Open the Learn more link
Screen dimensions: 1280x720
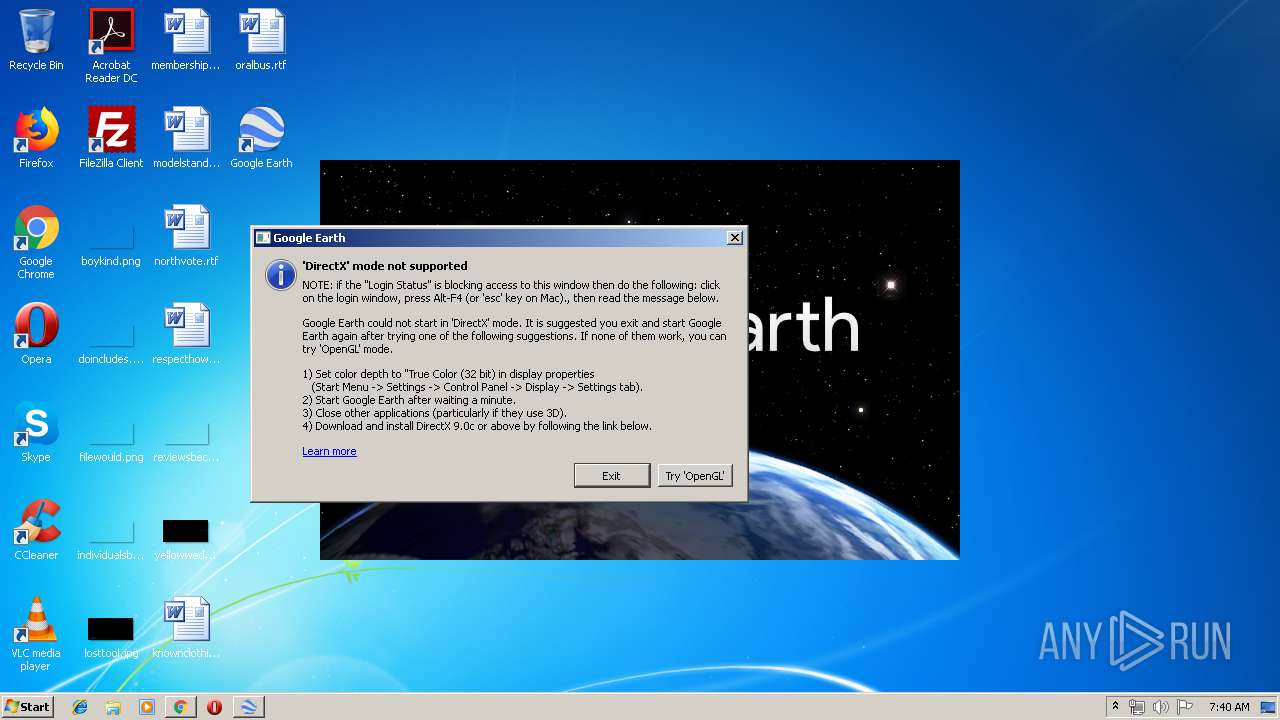(x=329, y=451)
